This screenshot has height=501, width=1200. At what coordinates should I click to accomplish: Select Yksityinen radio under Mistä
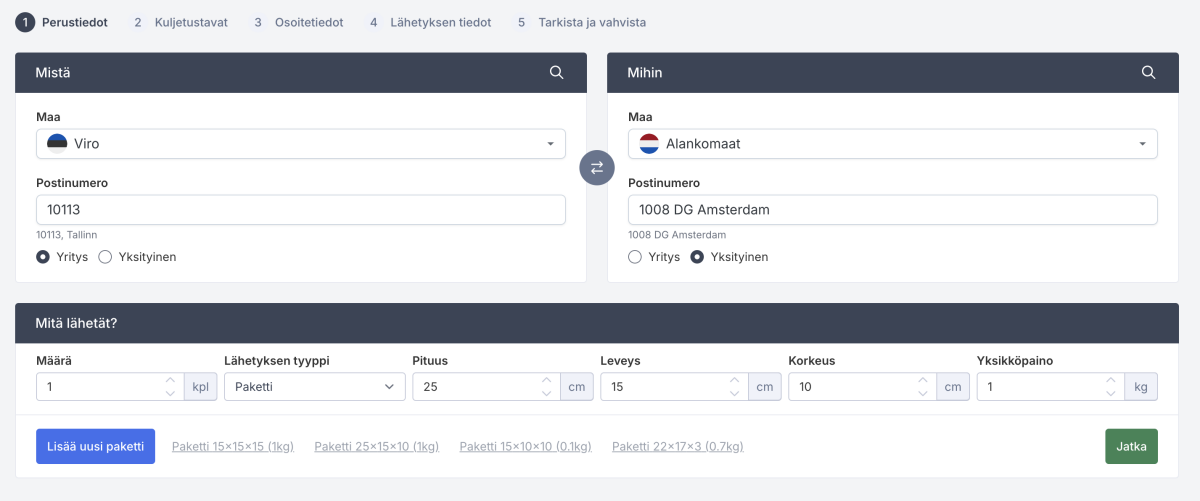pyautogui.click(x=105, y=257)
